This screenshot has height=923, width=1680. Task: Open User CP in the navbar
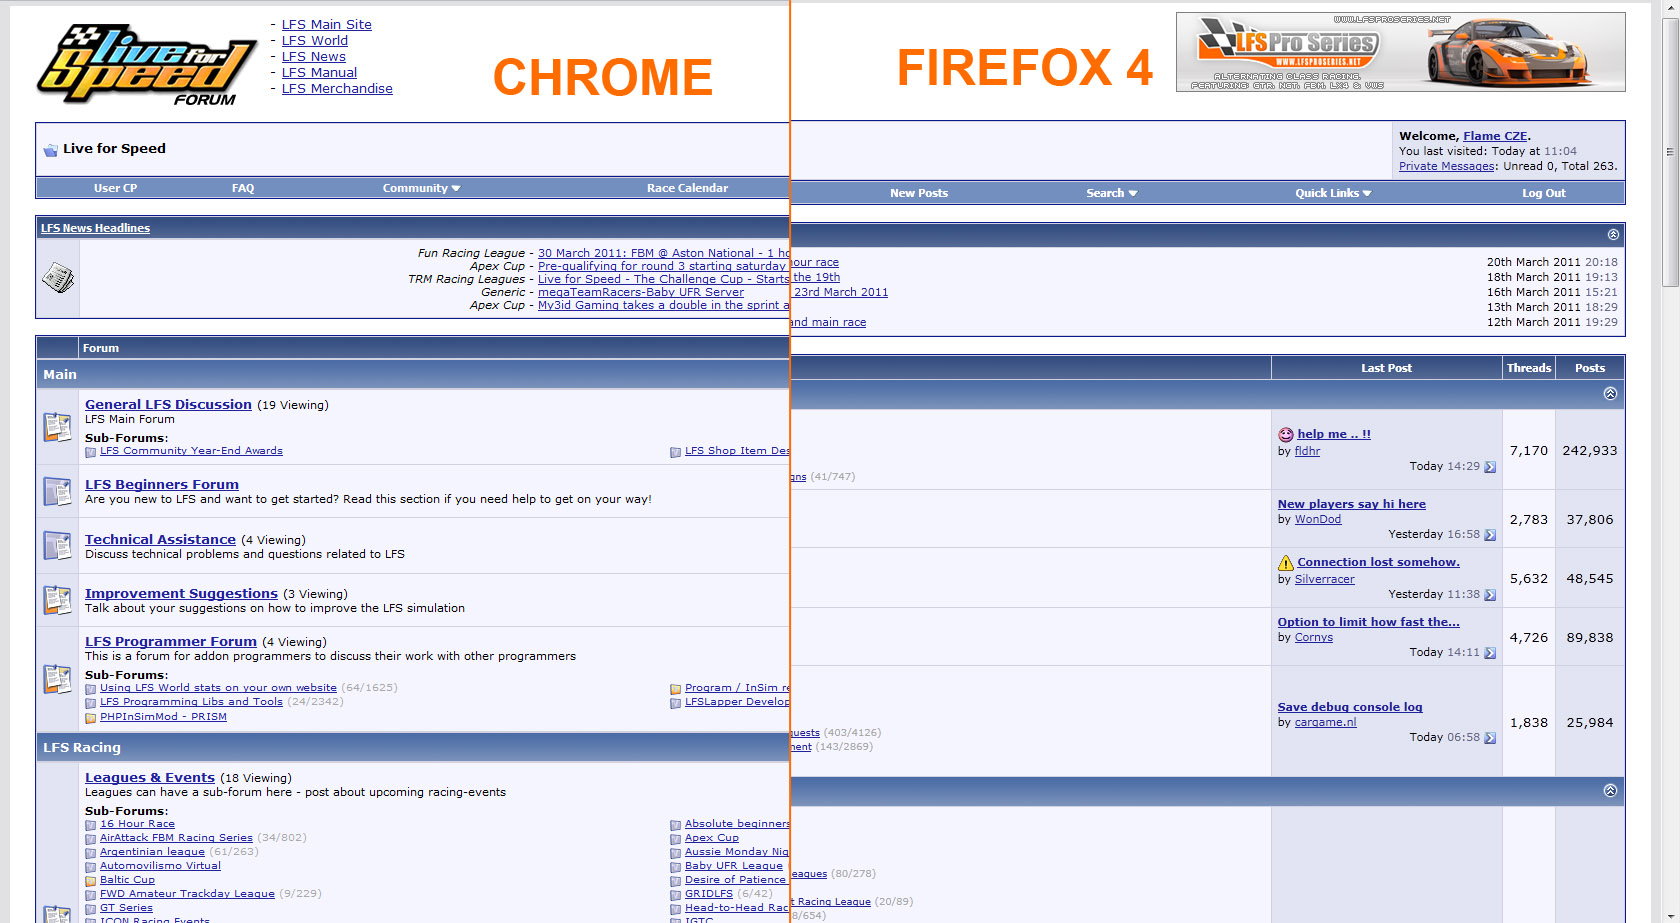[115, 188]
